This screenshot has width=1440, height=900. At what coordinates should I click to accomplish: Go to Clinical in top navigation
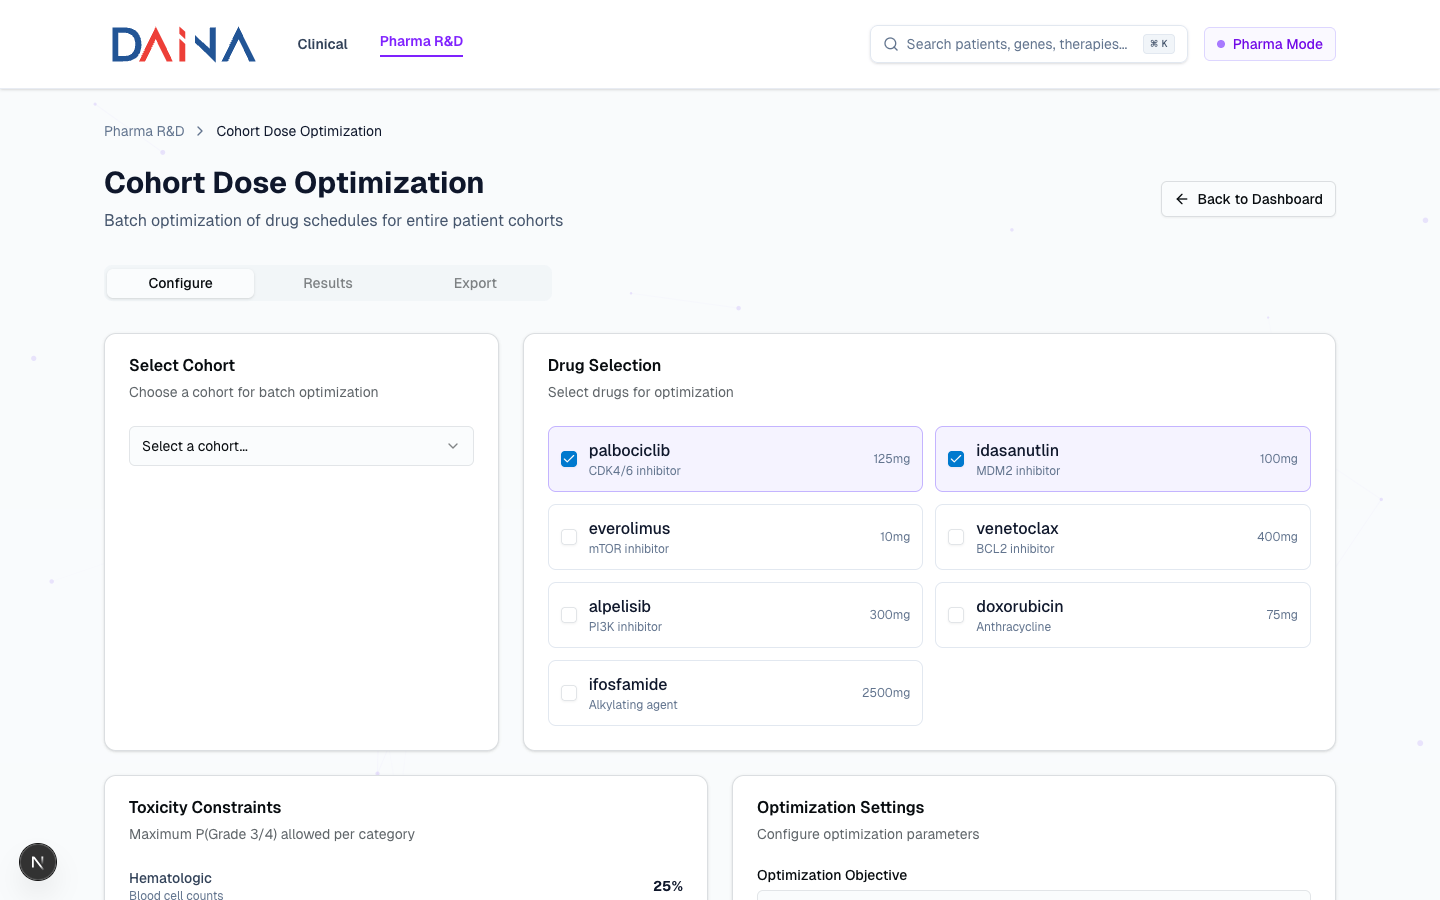point(322,44)
